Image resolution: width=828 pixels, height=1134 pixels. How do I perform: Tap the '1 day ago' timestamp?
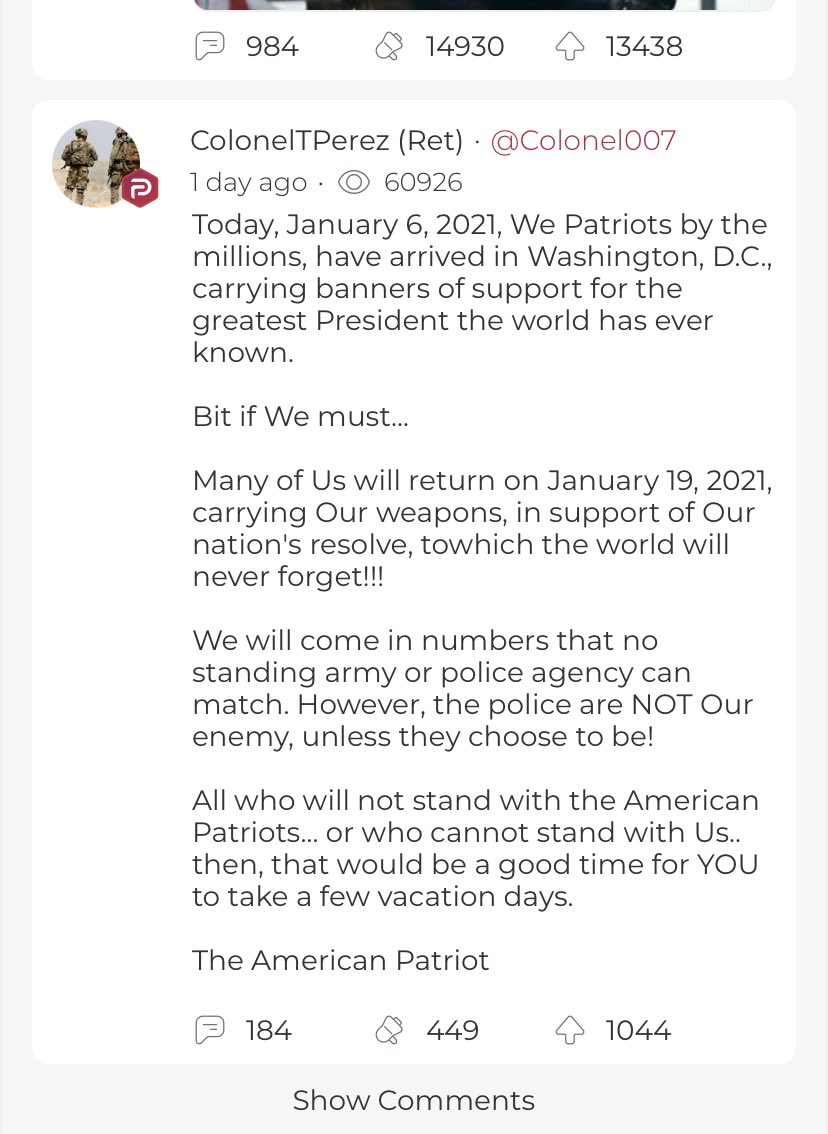point(248,182)
